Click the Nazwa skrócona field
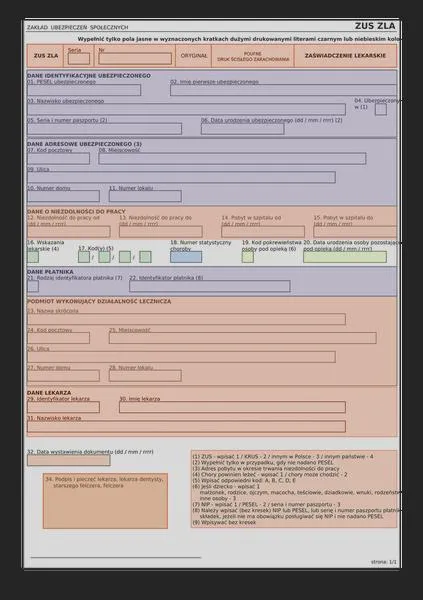 point(186,319)
